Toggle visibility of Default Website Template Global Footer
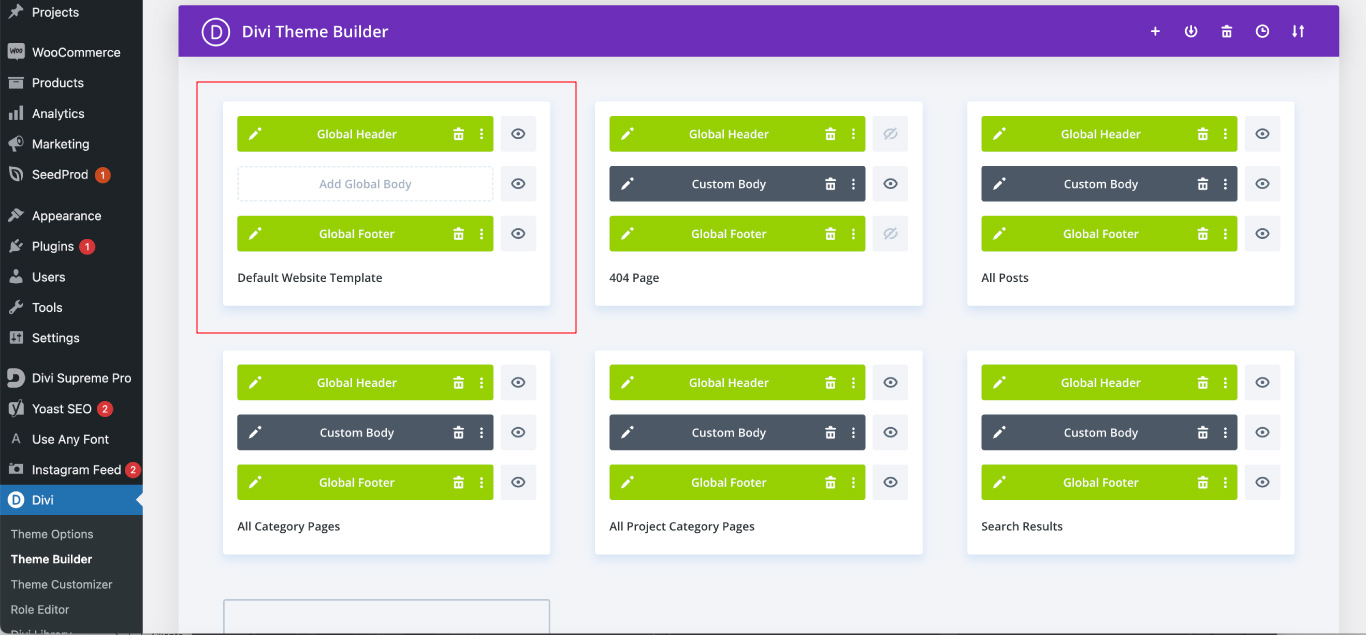 pyautogui.click(x=518, y=234)
